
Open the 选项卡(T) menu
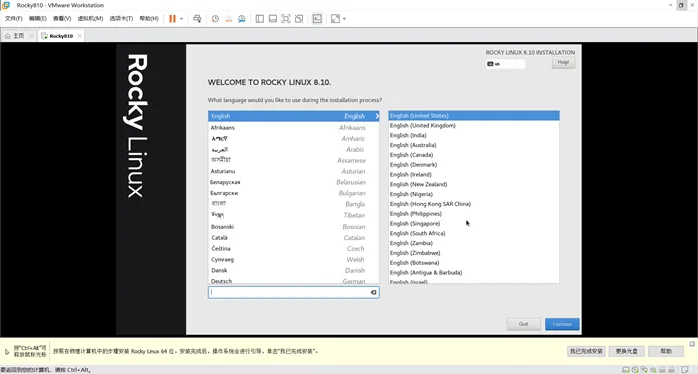(x=121, y=19)
